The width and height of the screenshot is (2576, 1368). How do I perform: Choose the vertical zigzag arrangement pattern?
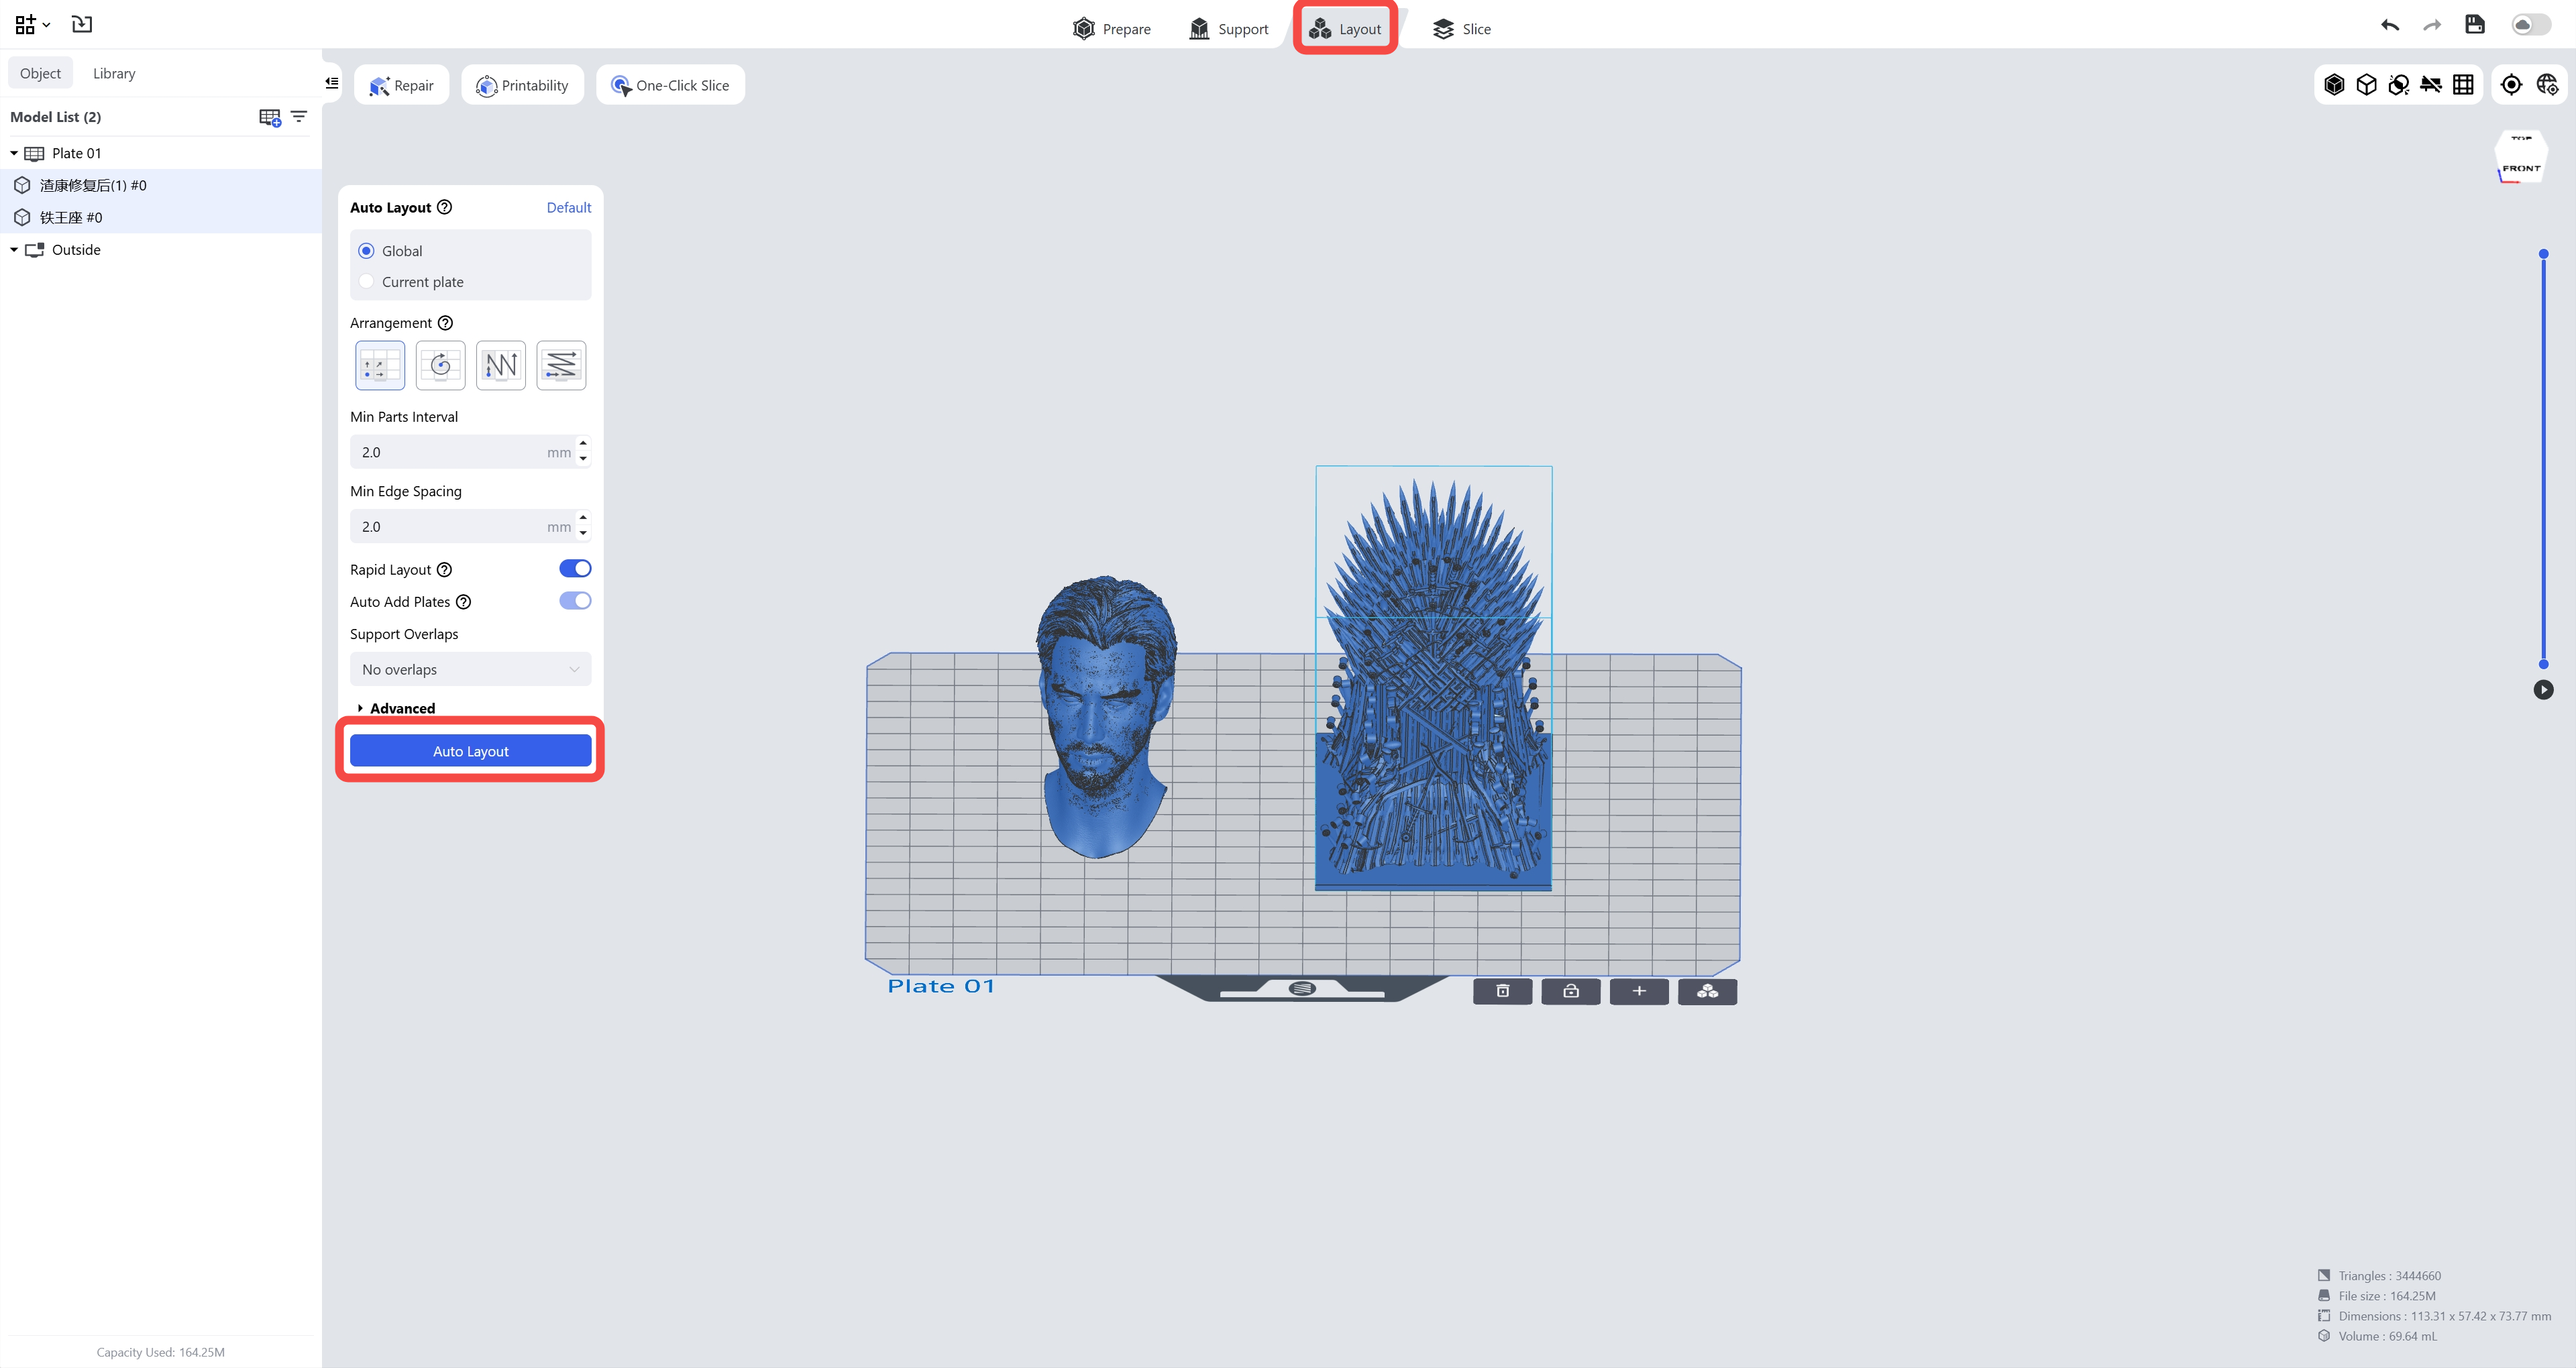pyautogui.click(x=501, y=365)
